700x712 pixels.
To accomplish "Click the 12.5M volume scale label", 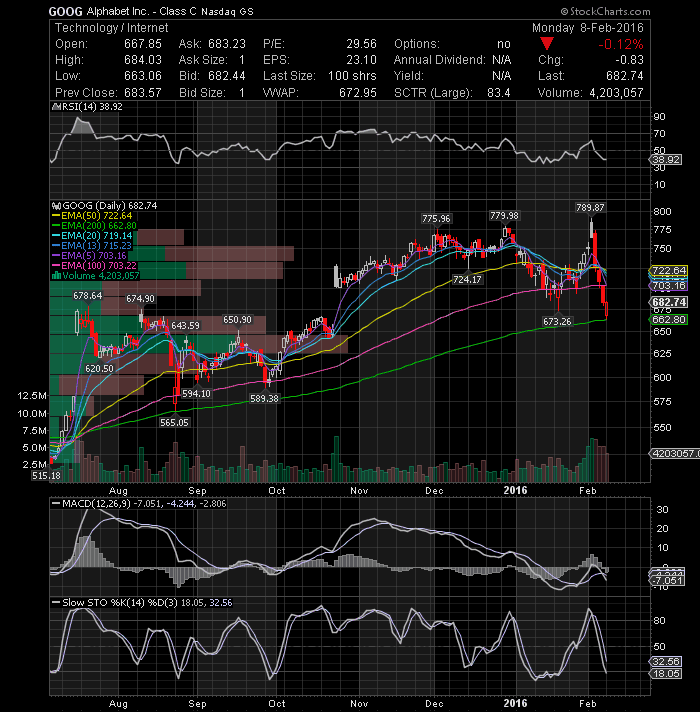I will 32,396.
